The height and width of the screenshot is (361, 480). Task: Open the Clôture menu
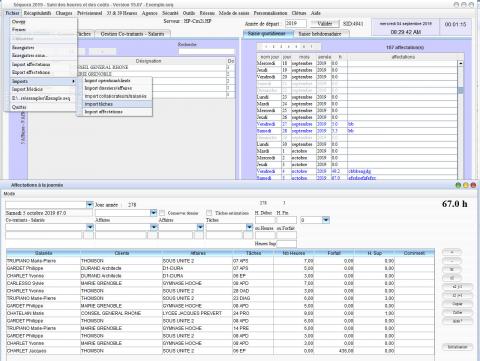click(x=299, y=13)
